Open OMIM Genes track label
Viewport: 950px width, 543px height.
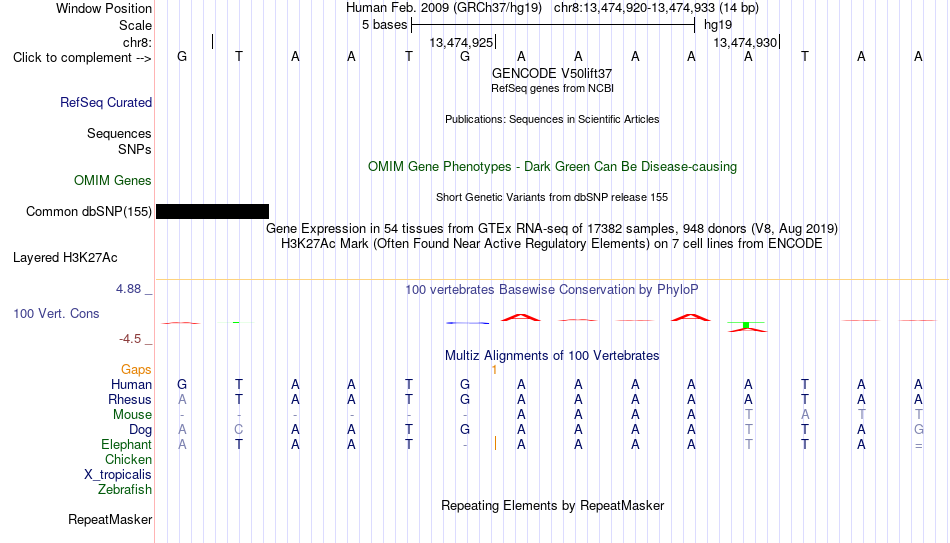(x=113, y=181)
